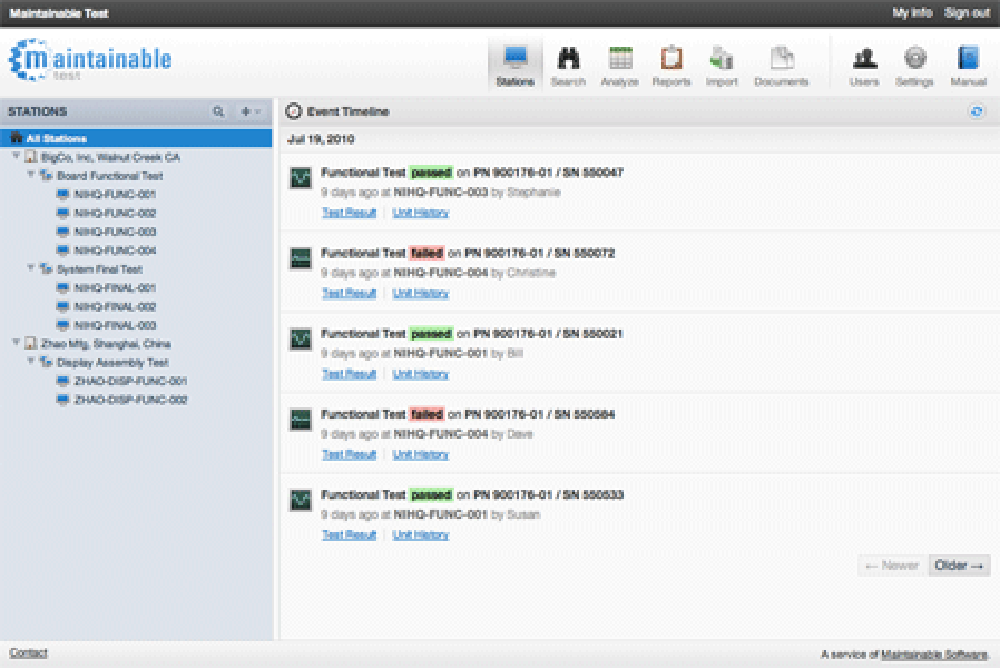Open the Search binoculars tool
This screenshot has height=668, width=1000.
(x=568, y=66)
